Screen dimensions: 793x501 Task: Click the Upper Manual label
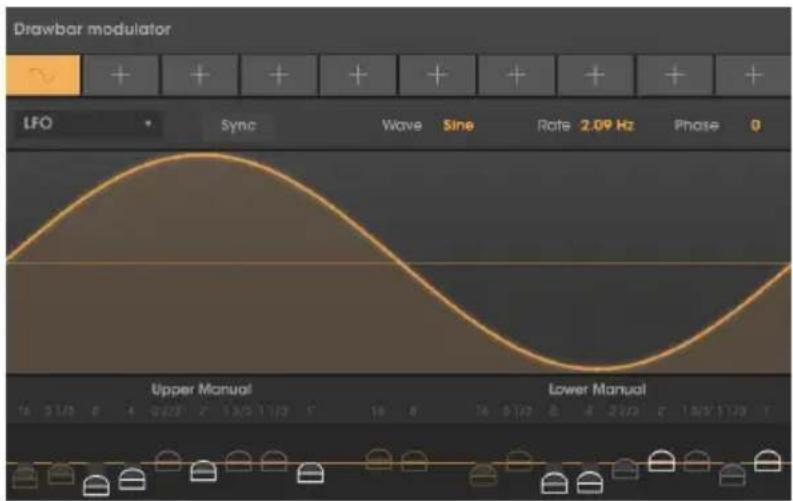click(201, 389)
